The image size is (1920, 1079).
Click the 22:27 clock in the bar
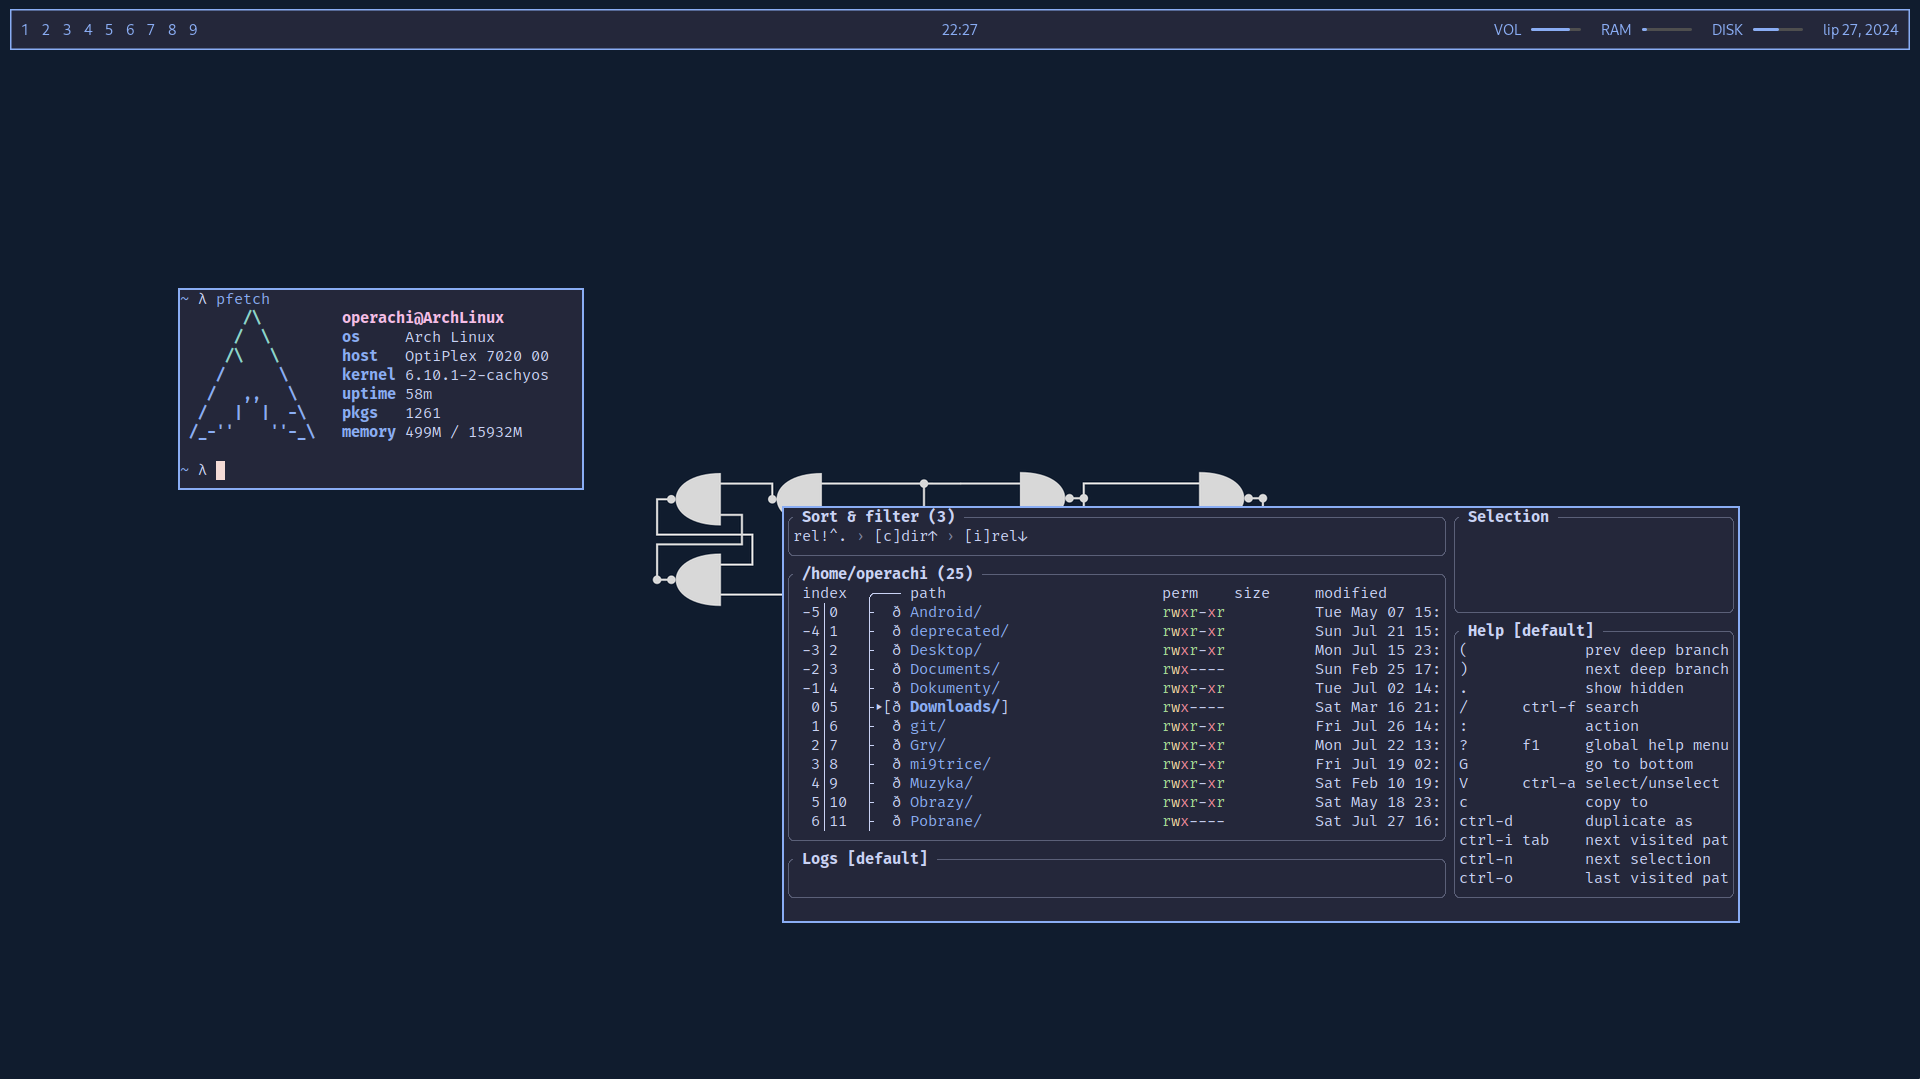pos(959,30)
